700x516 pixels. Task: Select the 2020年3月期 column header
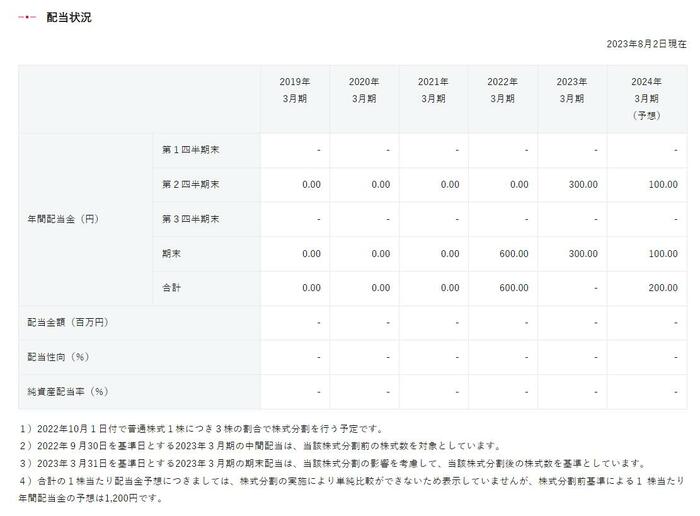point(364,90)
